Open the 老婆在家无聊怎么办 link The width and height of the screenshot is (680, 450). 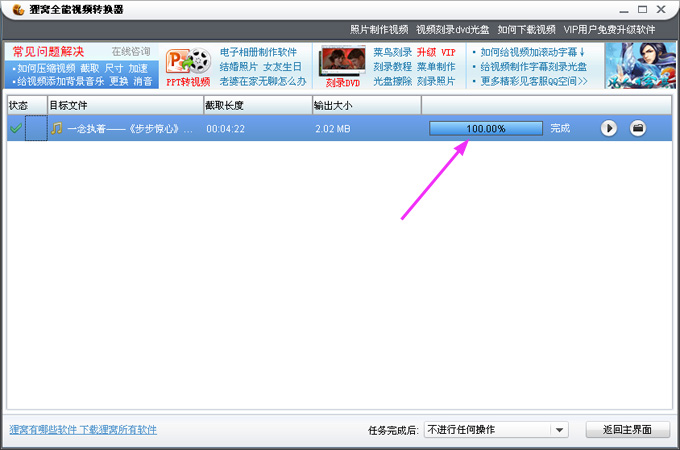(263, 81)
